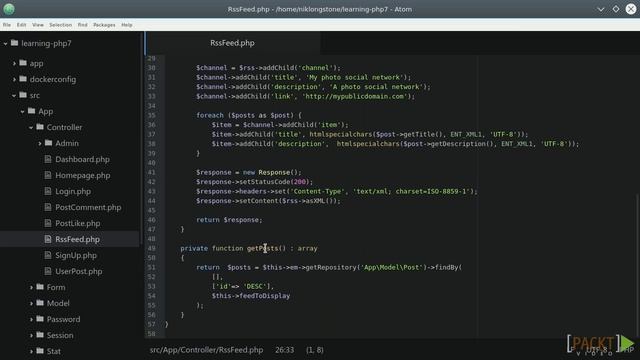The image size is (640, 360).
Task: Open PostComment.php from the tree
Action: (x=88, y=207)
